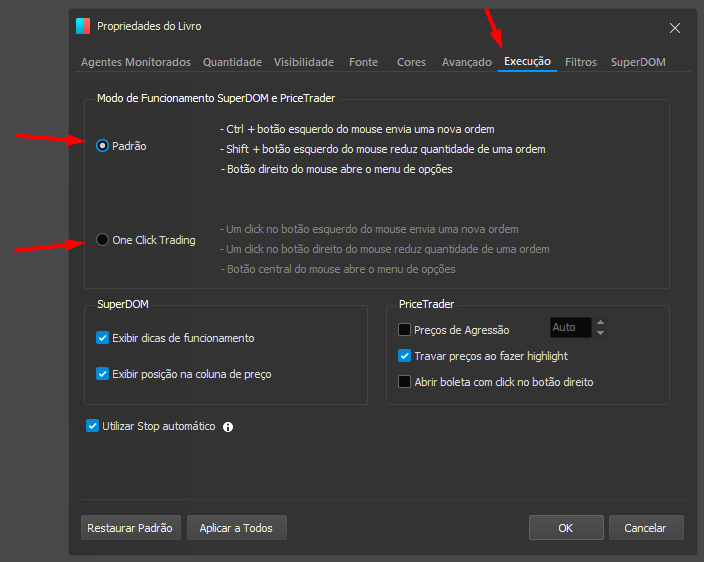Toggle Utilizar Stop automático checkbox
The image size is (704, 562).
click(92, 426)
